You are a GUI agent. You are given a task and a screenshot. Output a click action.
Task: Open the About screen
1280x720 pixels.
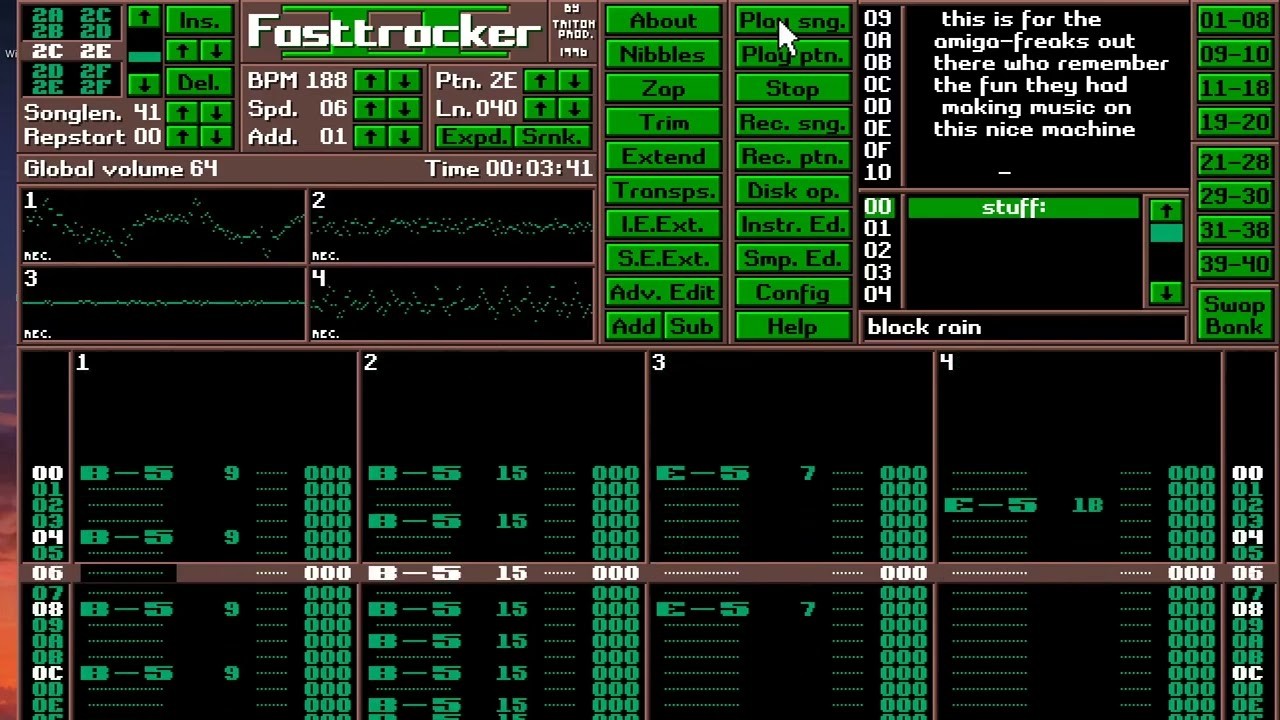[663, 20]
